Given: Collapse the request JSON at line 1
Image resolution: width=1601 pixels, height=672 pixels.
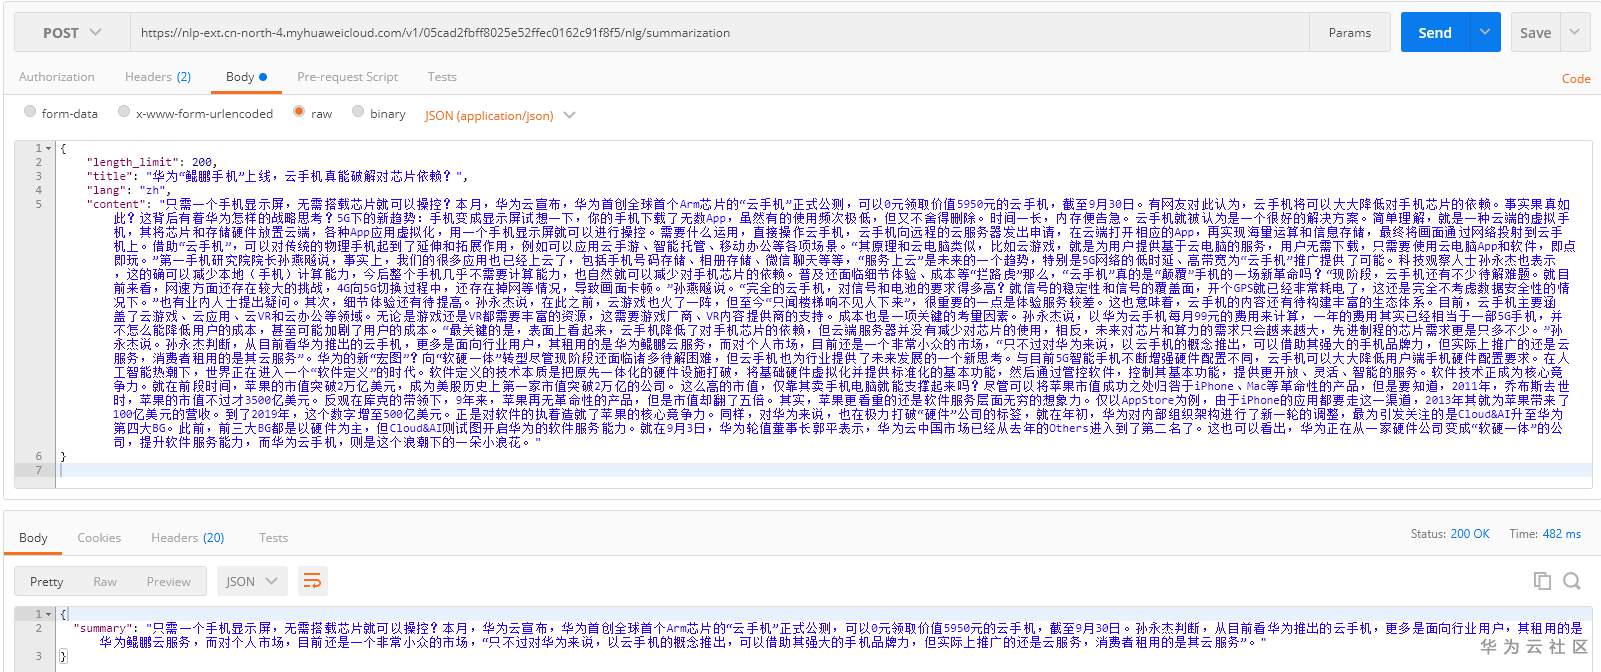Looking at the screenshot, I should coord(50,148).
